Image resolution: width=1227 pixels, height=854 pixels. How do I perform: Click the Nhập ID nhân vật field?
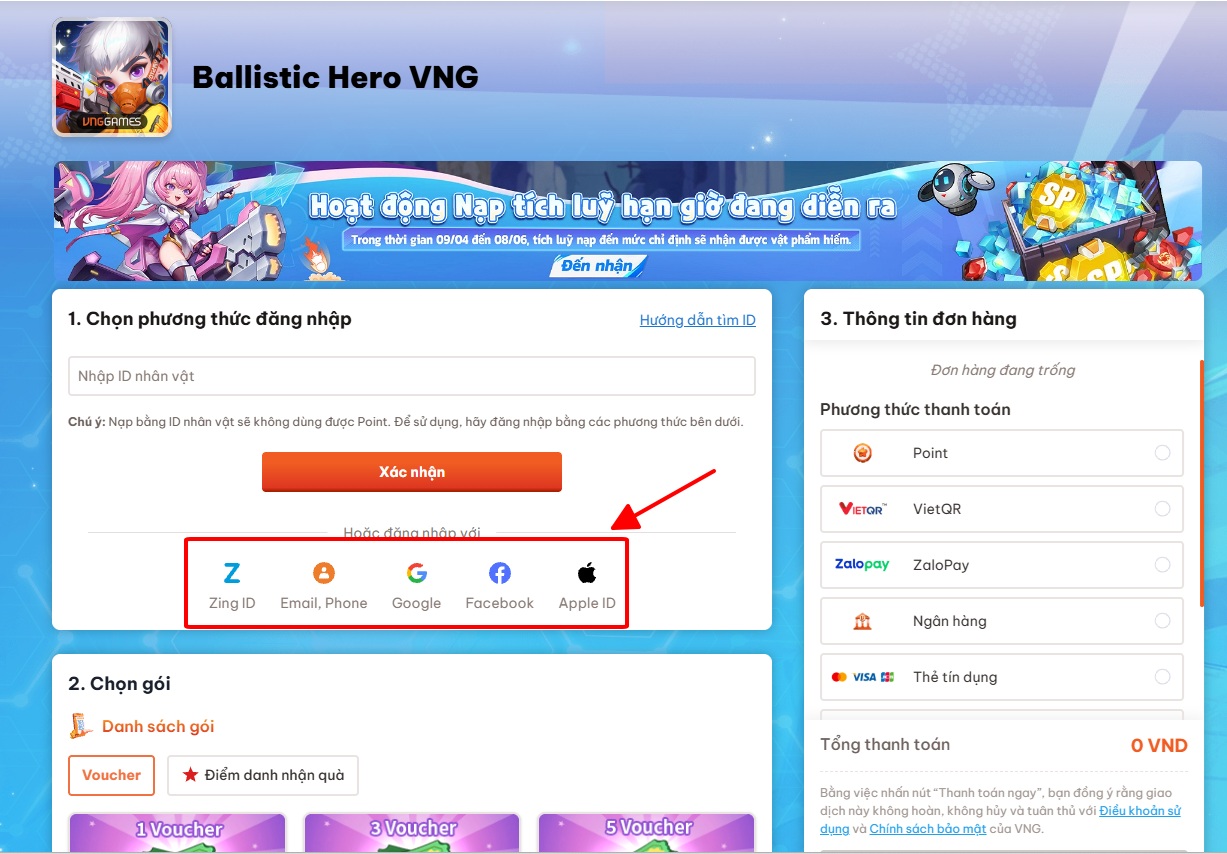(x=412, y=376)
